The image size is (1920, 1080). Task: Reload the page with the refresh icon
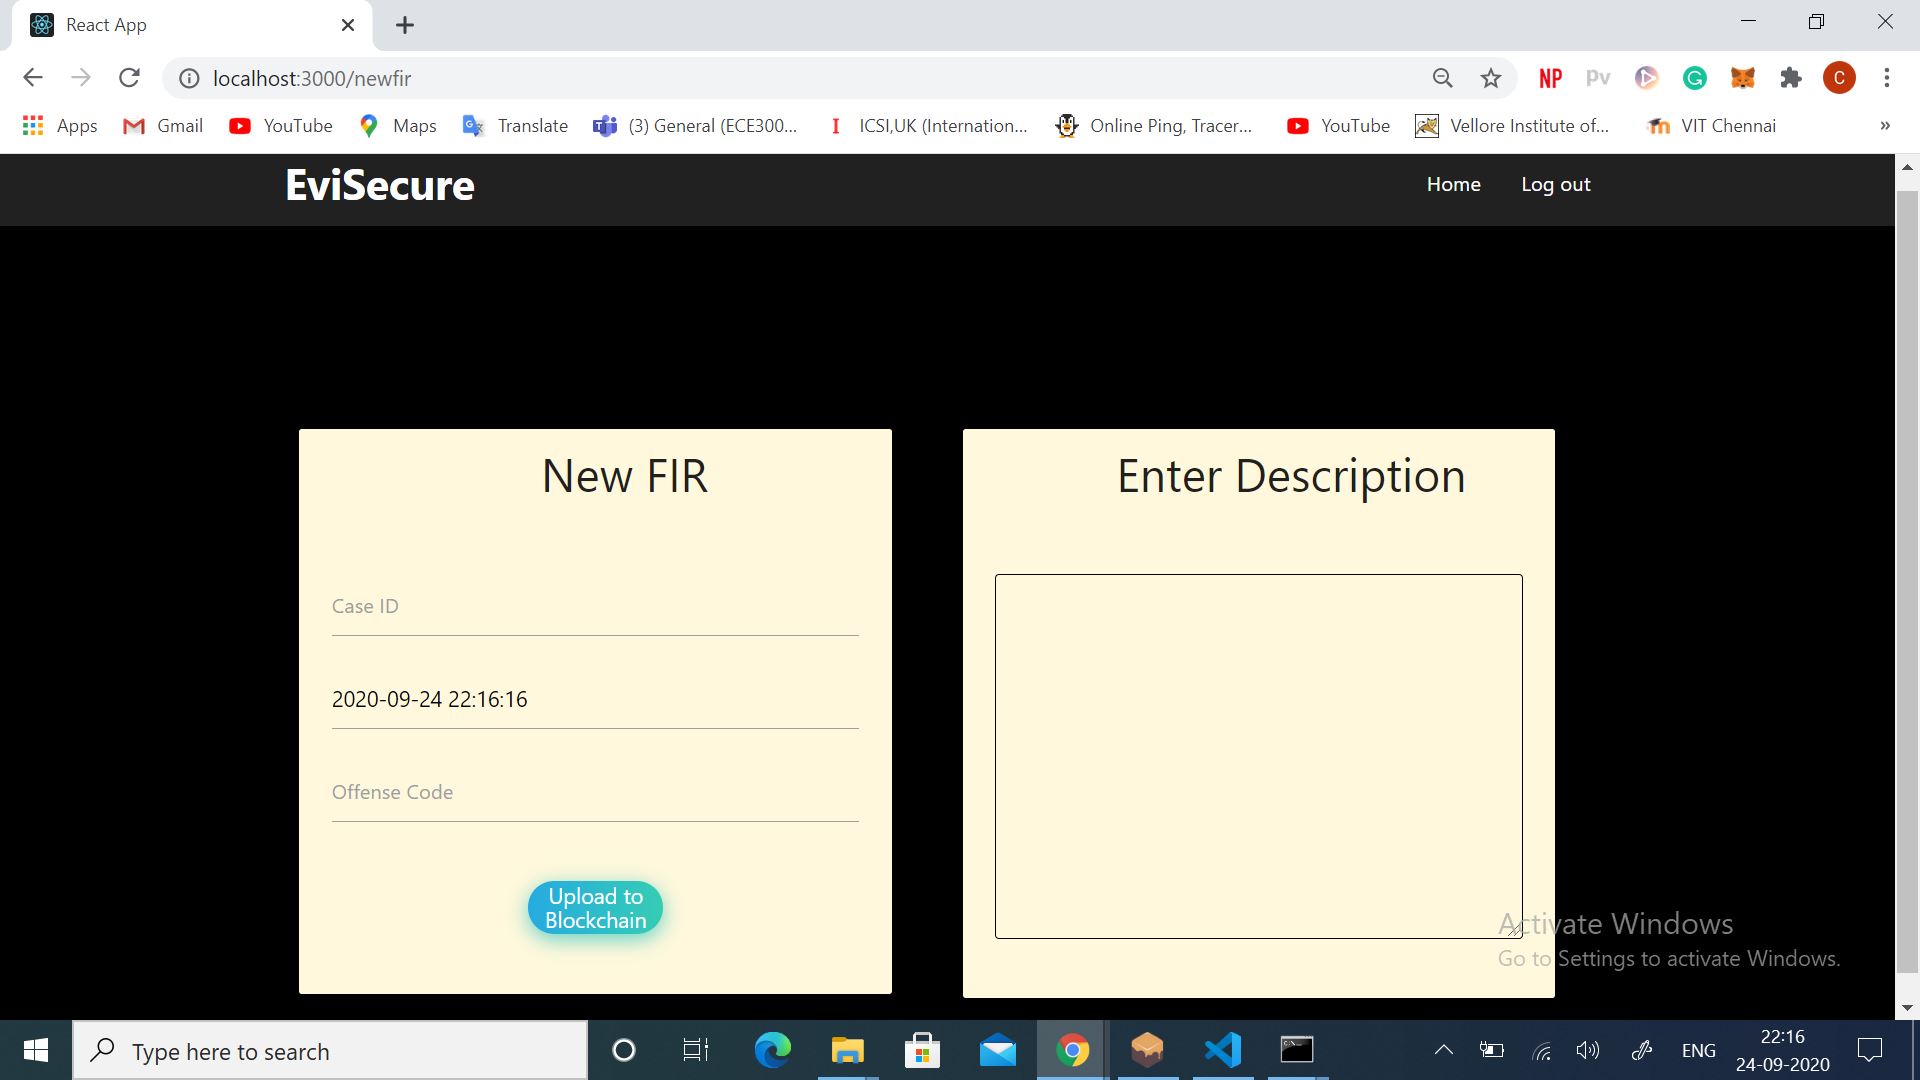click(x=129, y=78)
